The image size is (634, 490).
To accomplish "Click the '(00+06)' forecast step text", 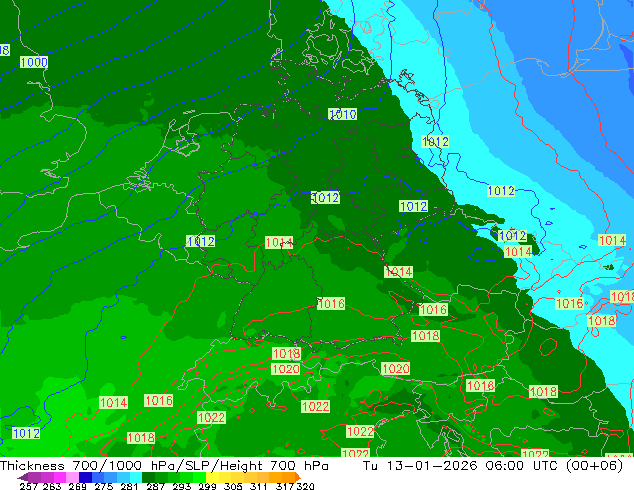I will point(595,466).
